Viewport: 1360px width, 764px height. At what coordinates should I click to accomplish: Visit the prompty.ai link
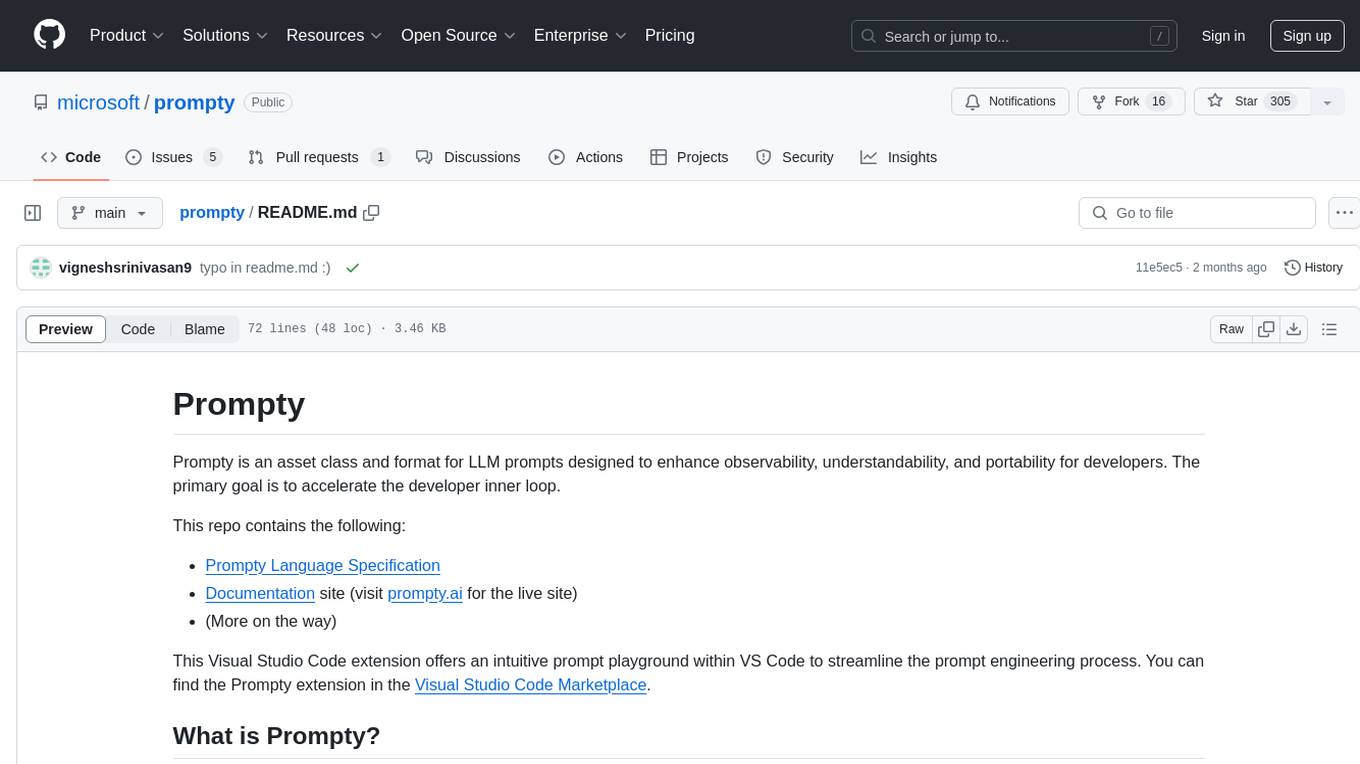[x=425, y=593]
